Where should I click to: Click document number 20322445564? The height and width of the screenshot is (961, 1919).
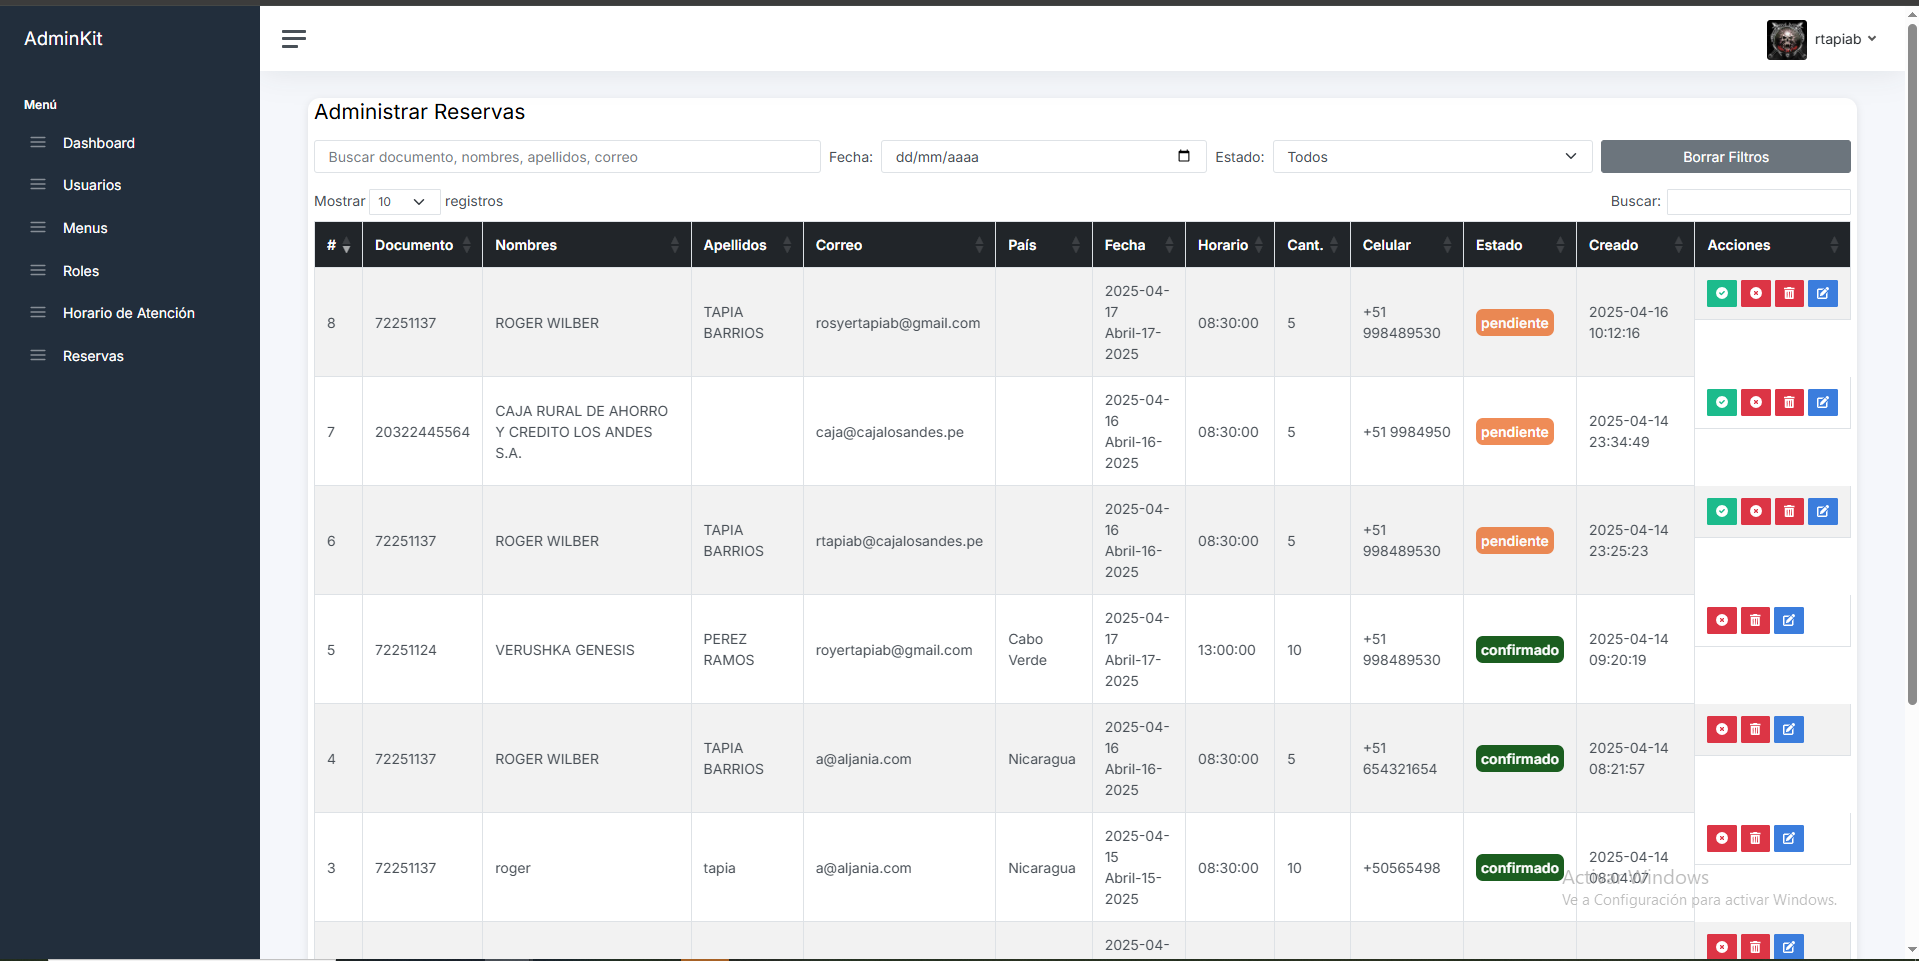pos(422,432)
